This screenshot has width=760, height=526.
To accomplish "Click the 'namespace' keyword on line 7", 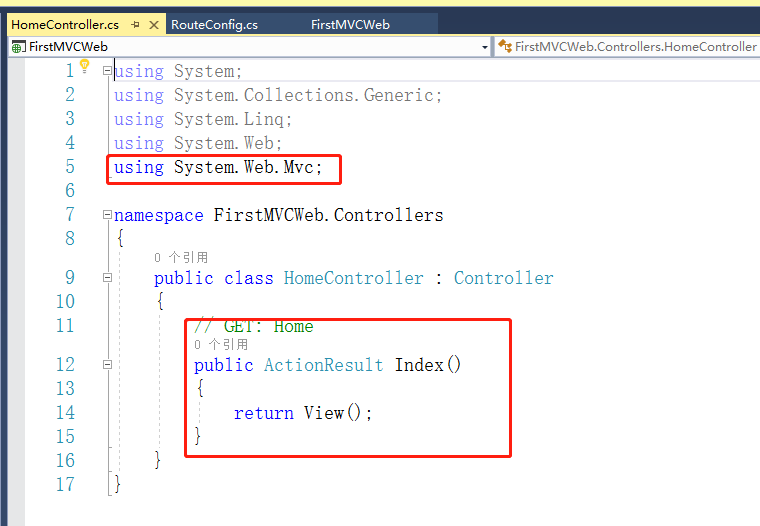I will (x=158, y=215).
